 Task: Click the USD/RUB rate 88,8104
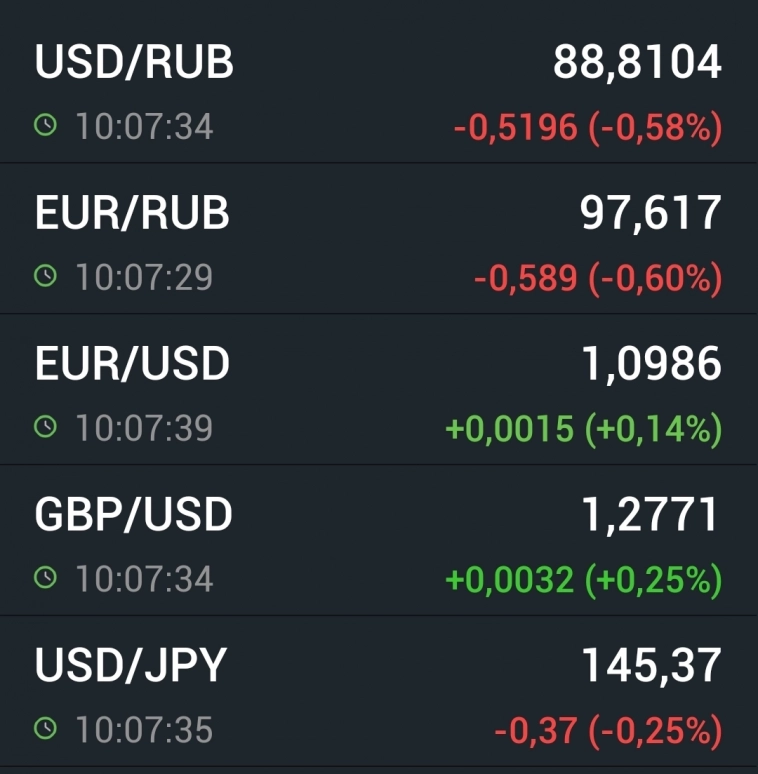tap(637, 62)
